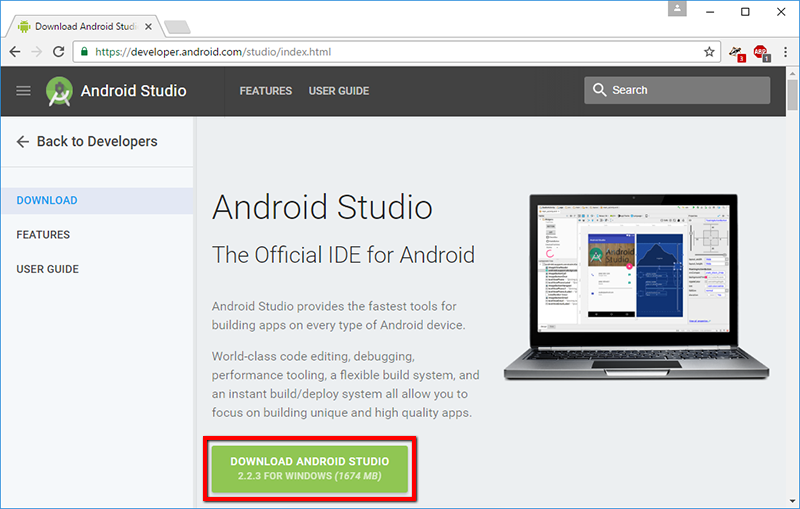Click the URL address bar
The image size is (800, 509).
(x=398, y=52)
